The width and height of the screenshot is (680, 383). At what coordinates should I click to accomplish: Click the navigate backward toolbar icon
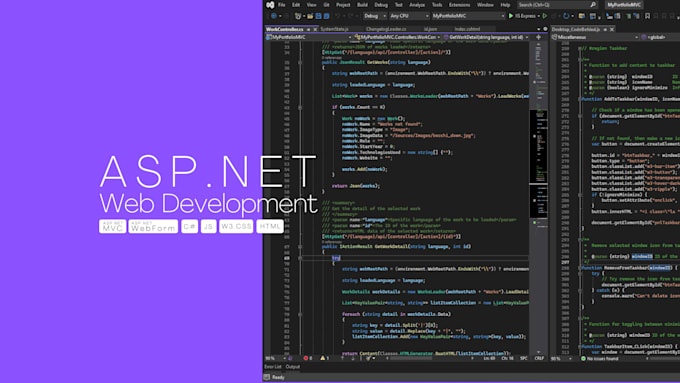tap(274, 16)
